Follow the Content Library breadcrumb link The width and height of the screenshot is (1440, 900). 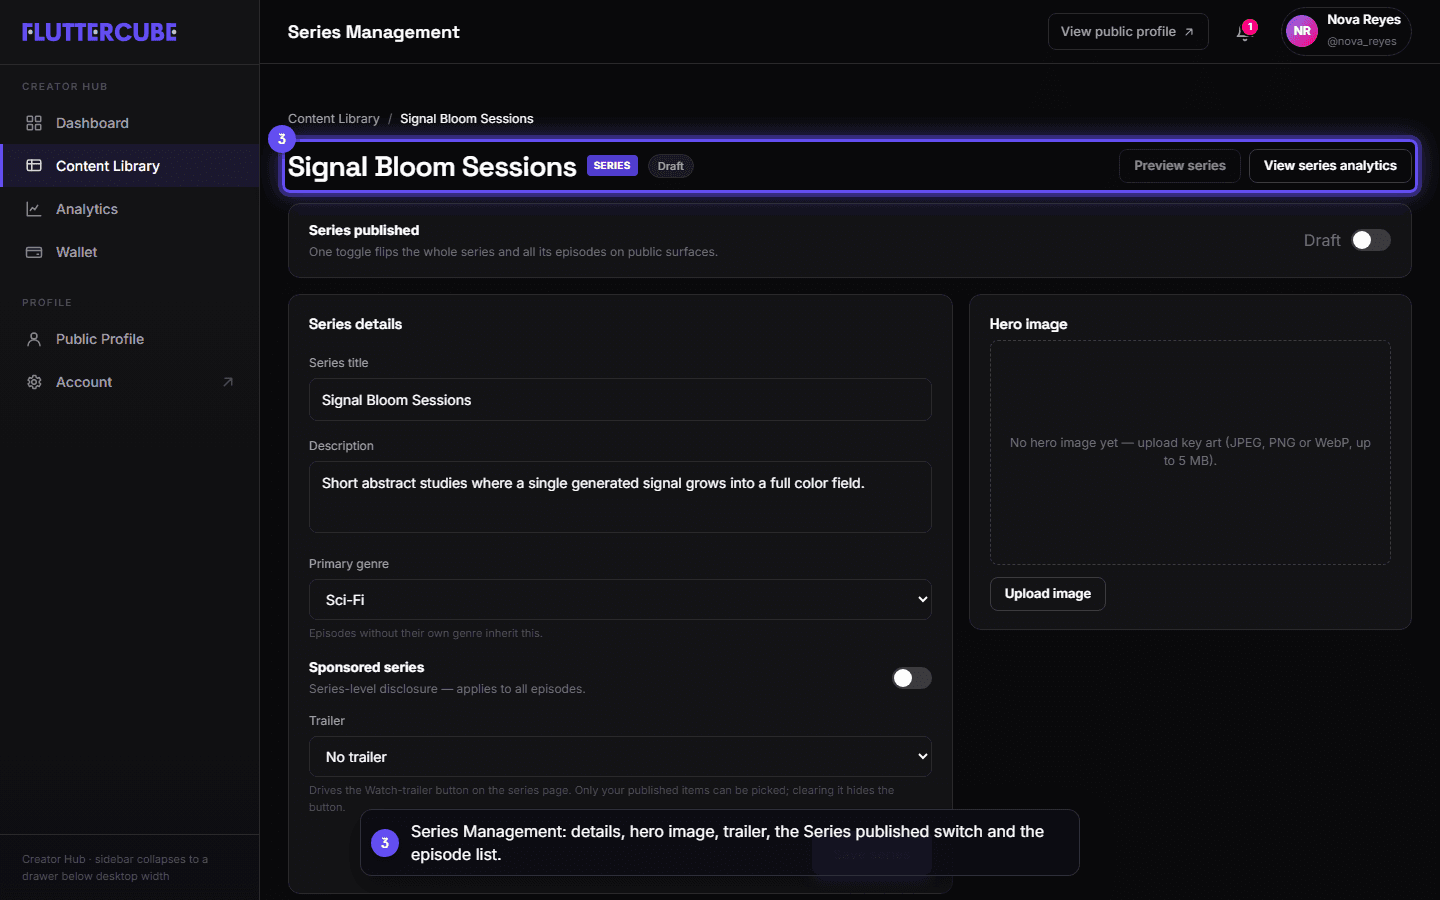[x=334, y=119]
